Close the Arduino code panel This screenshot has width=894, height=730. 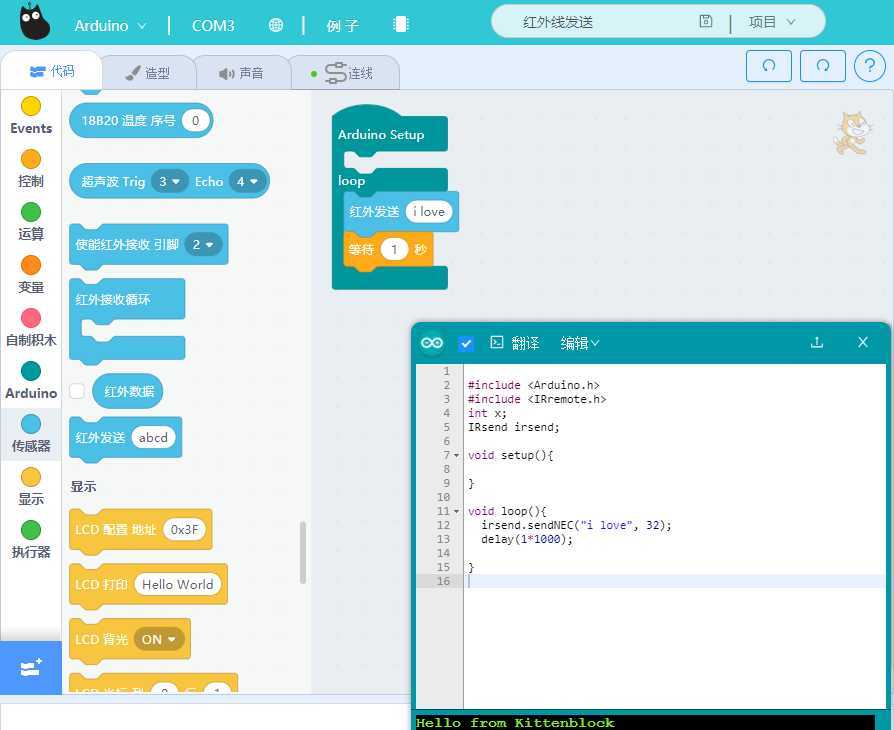(863, 342)
